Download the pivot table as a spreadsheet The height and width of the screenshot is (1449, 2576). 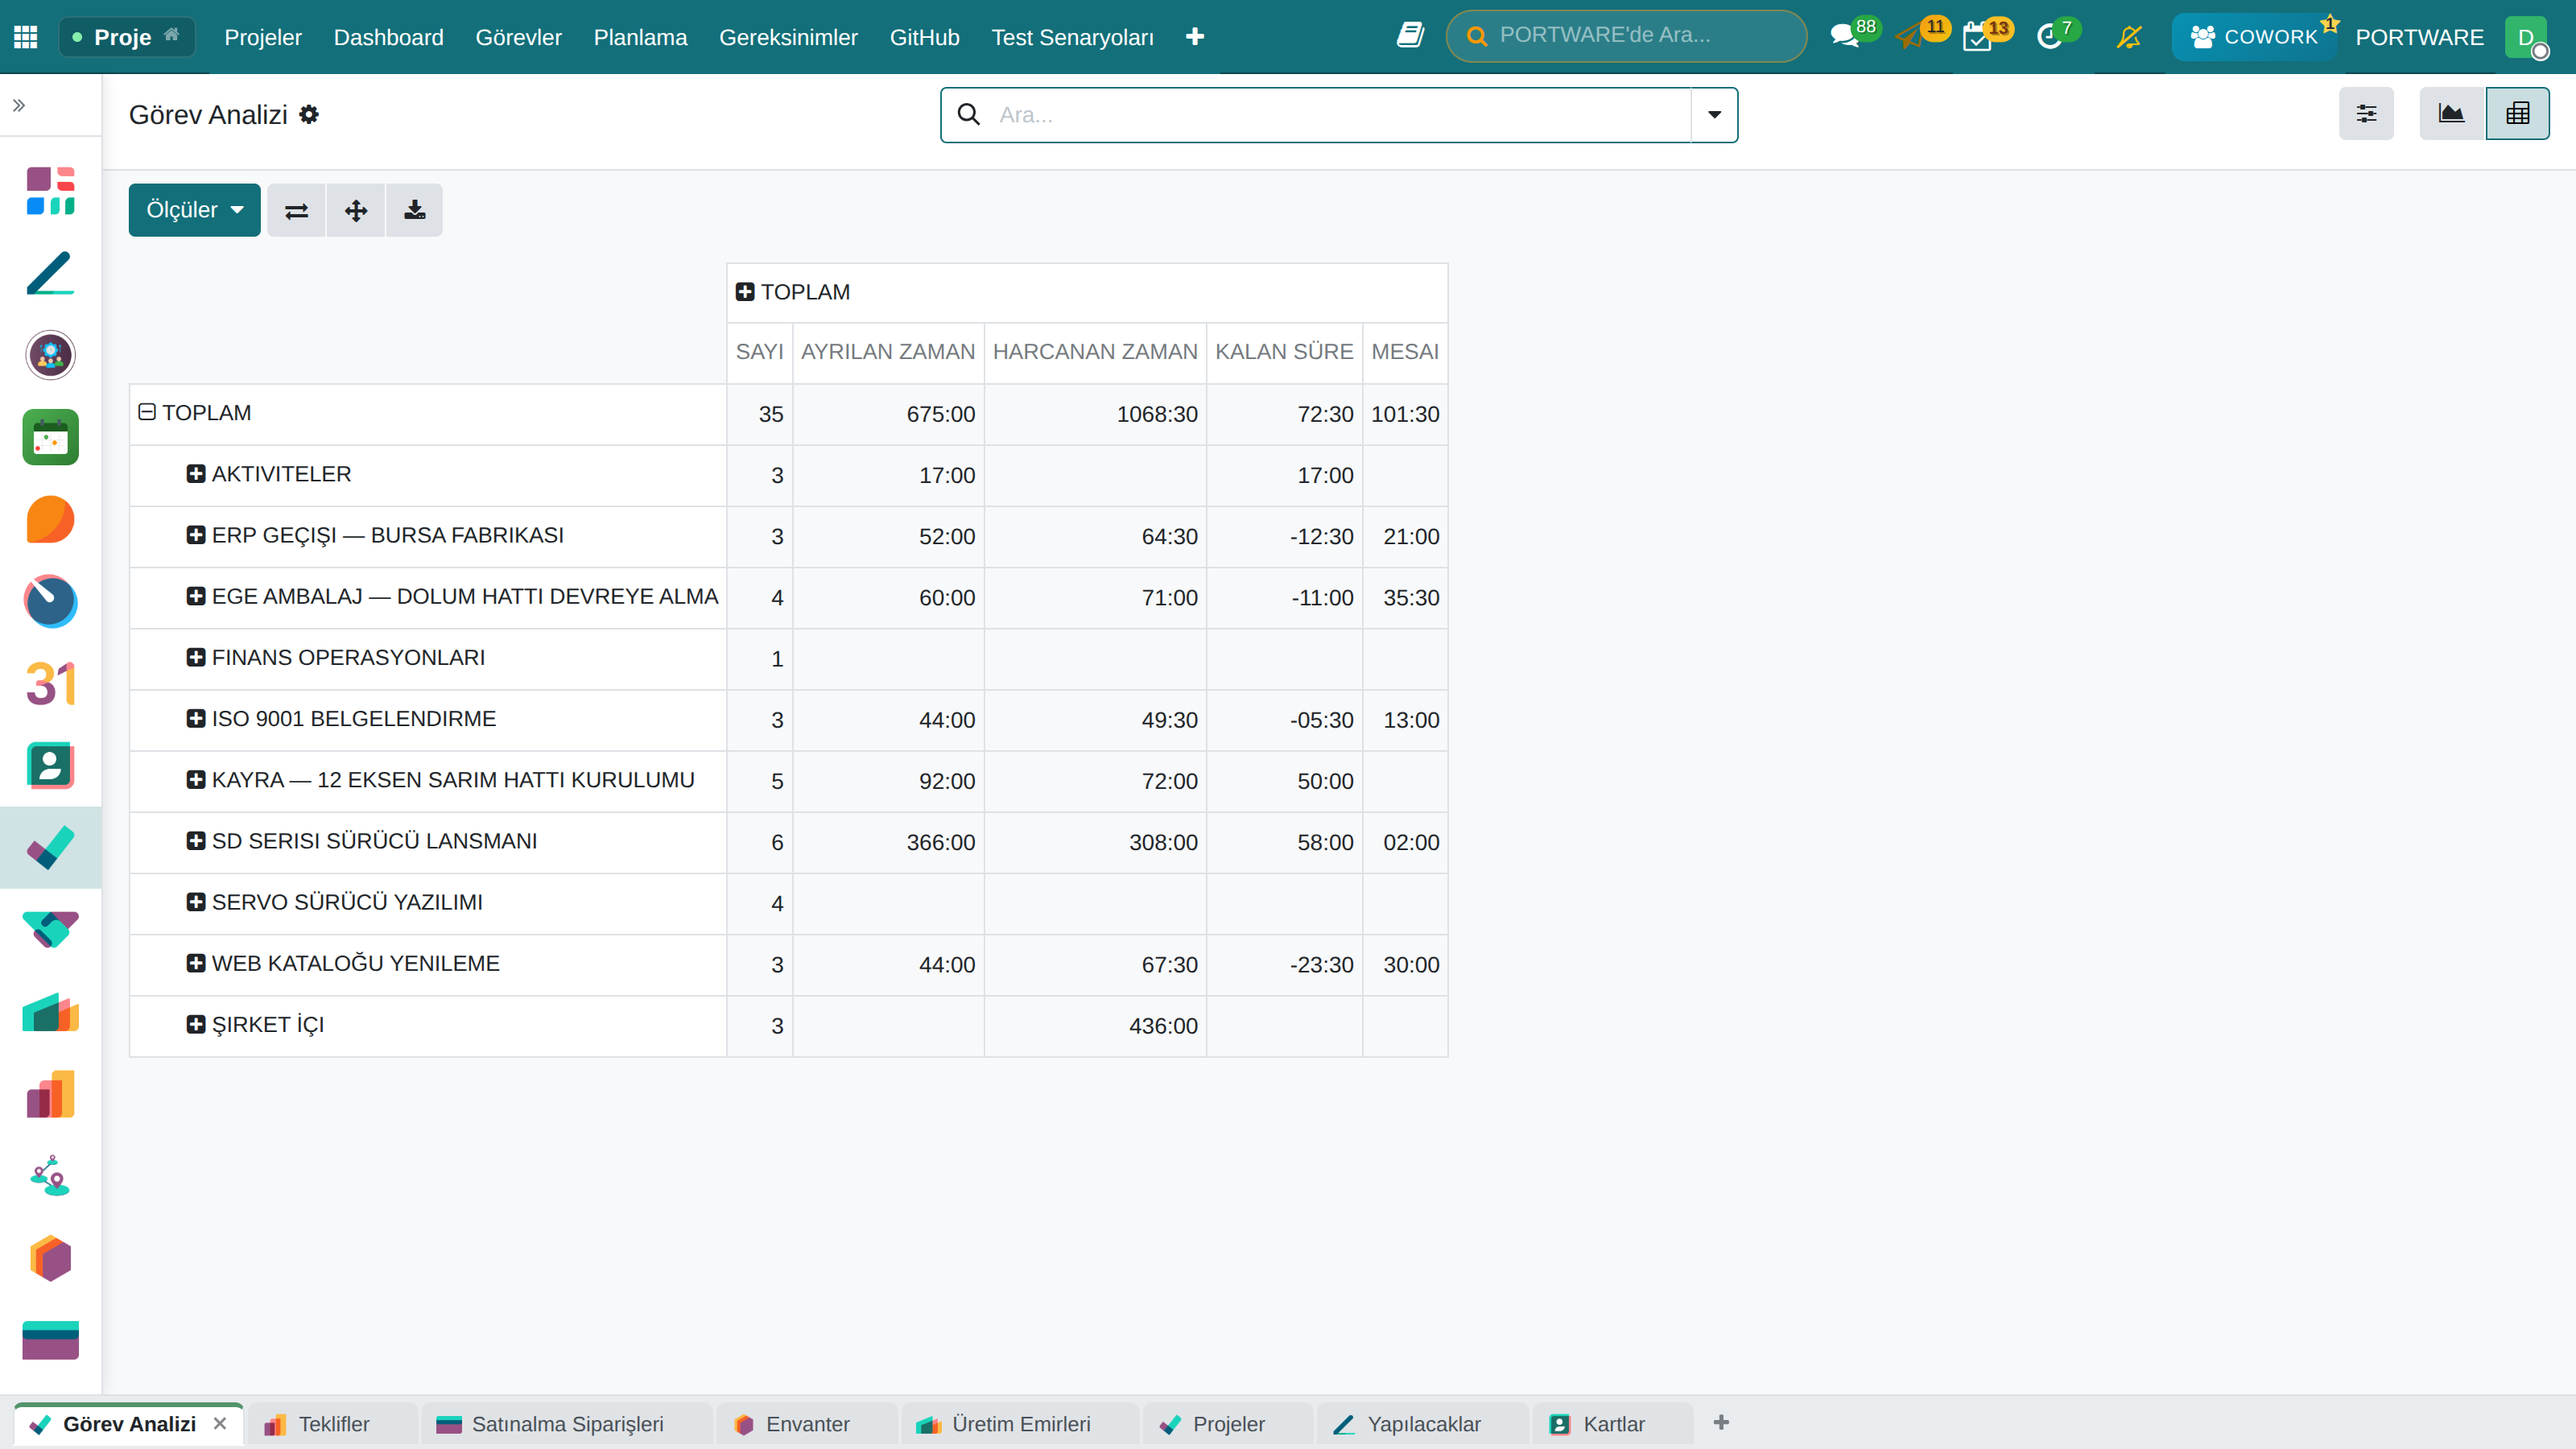(x=415, y=210)
